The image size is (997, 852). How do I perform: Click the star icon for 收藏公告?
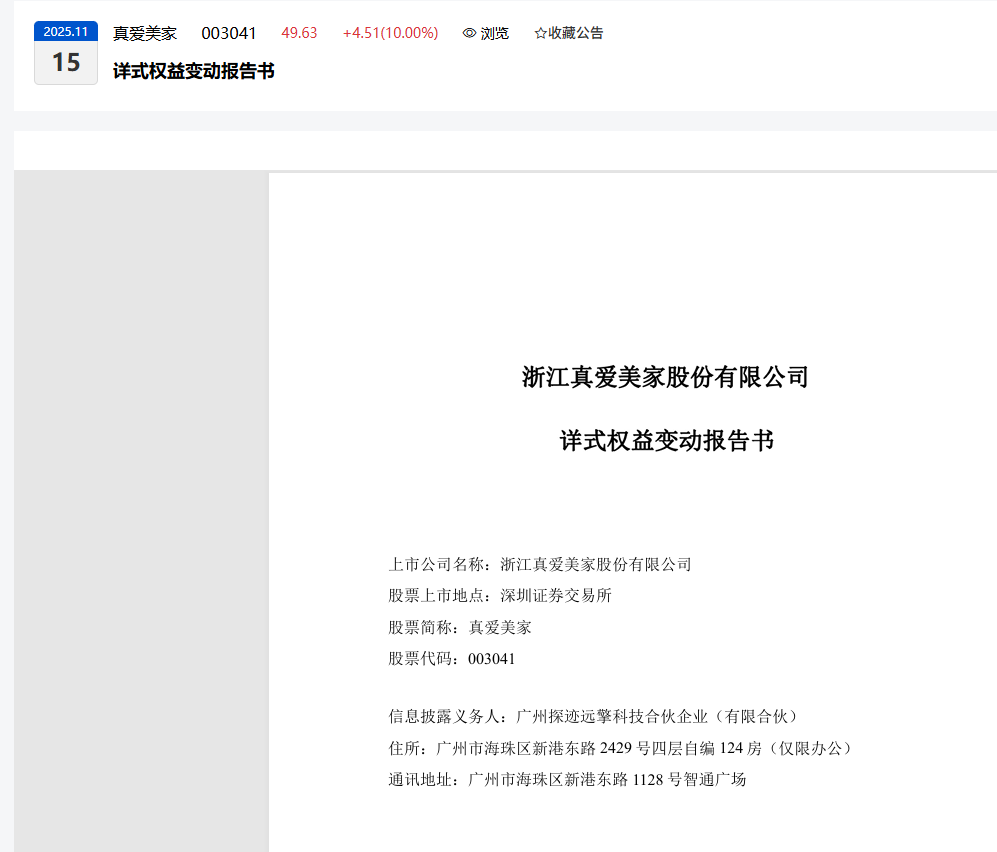tap(540, 33)
